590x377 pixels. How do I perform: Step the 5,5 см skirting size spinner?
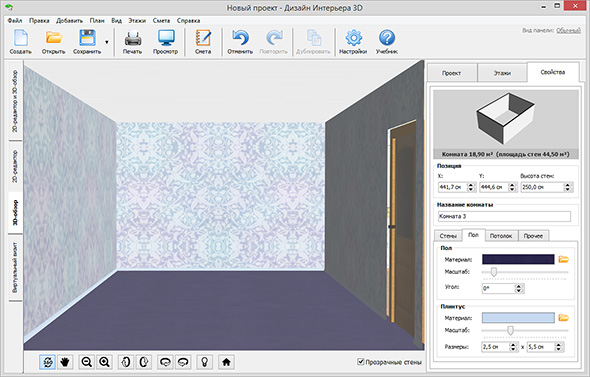pyautogui.click(x=559, y=347)
